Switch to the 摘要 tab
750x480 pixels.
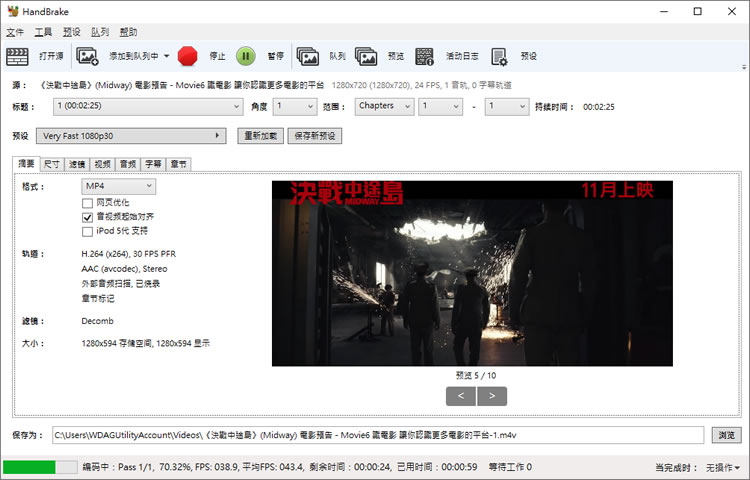pyautogui.click(x=26, y=164)
